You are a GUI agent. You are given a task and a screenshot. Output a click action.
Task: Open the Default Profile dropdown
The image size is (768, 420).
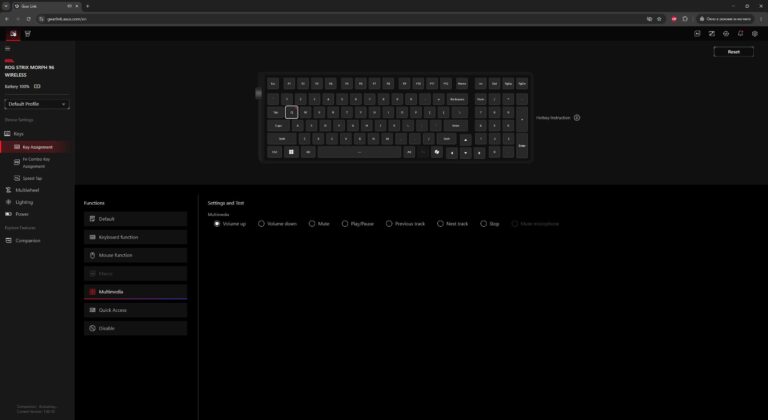click(37, 104)
